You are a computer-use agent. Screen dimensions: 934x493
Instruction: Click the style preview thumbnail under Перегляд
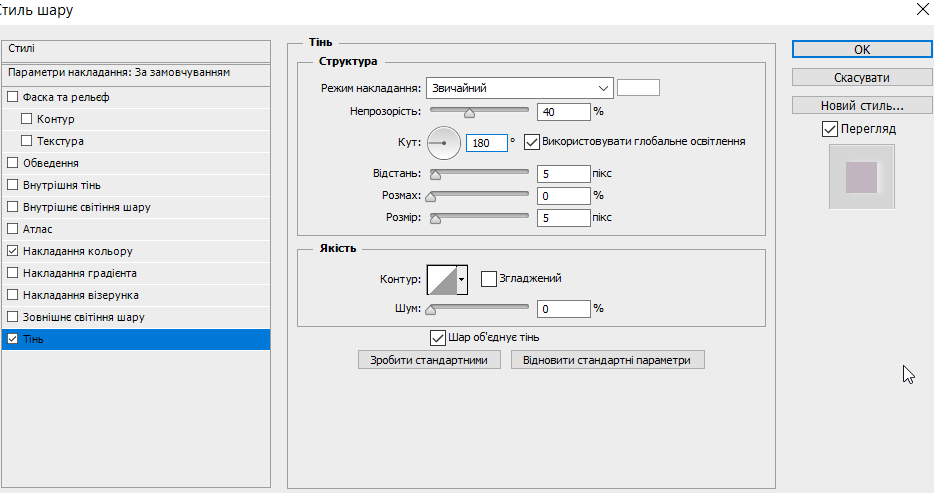861,177
